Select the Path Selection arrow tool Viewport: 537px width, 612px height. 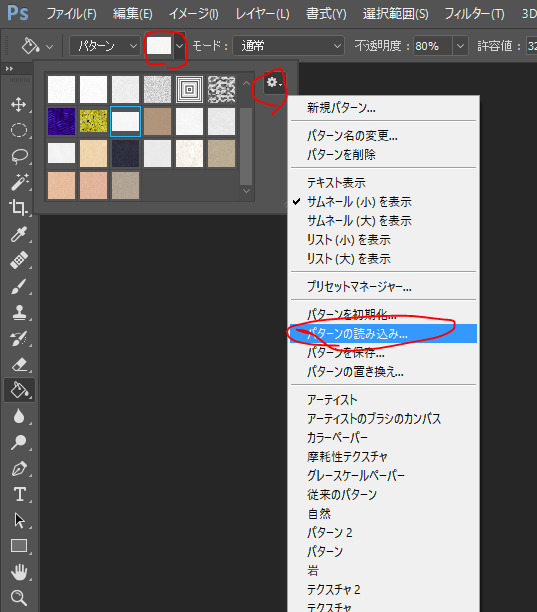[x=18, y=520]
